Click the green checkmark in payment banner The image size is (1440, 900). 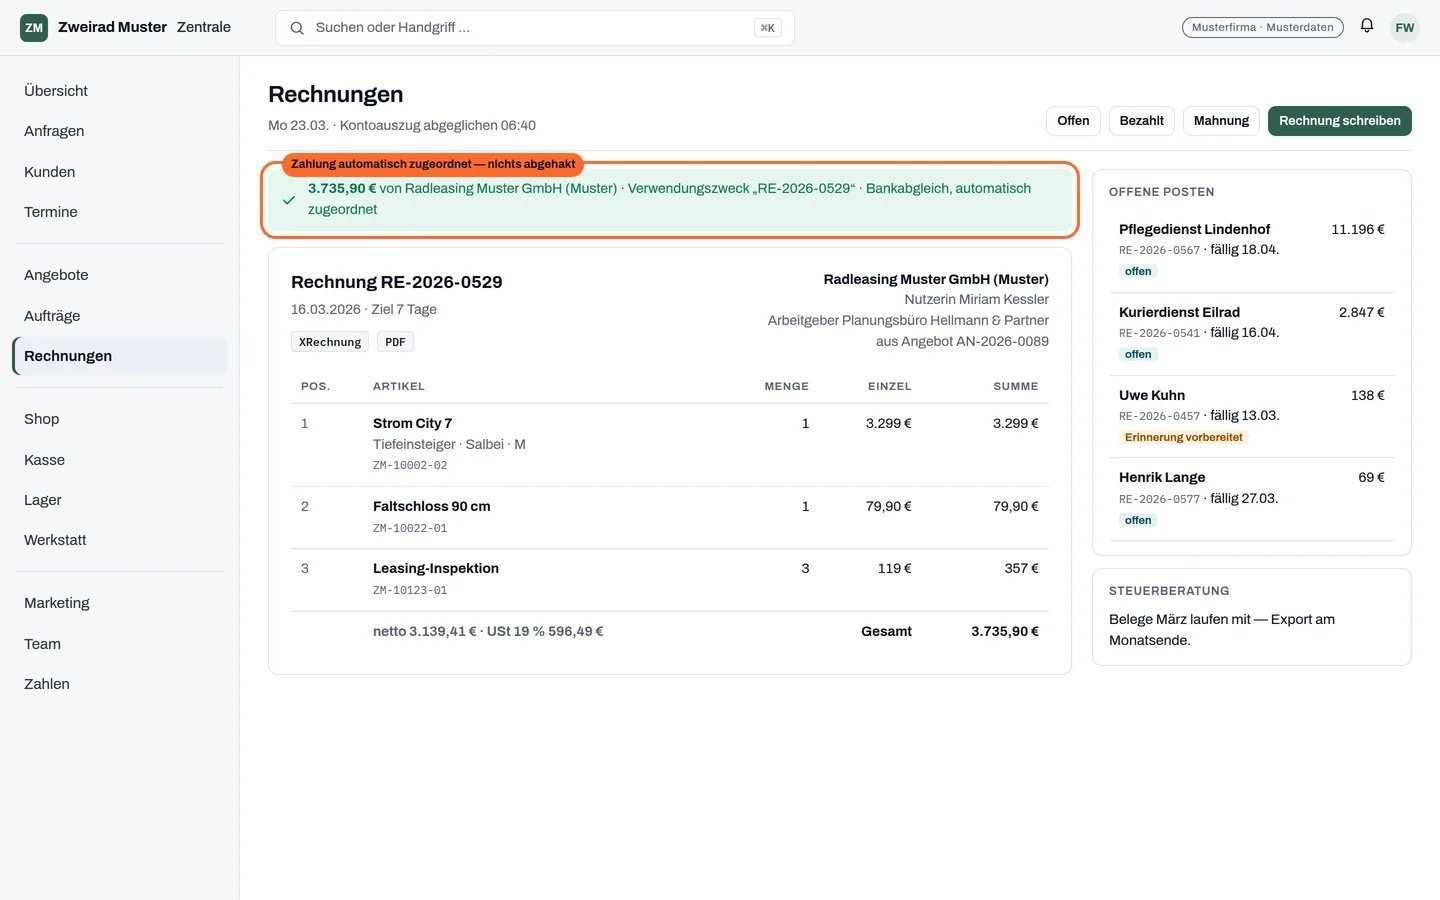tap(289, 200)
